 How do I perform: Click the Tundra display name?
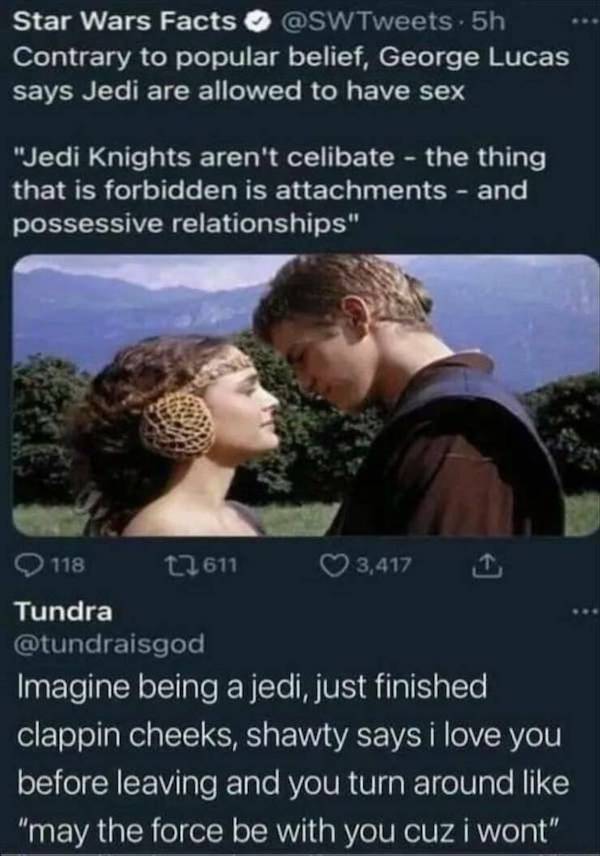63,612
